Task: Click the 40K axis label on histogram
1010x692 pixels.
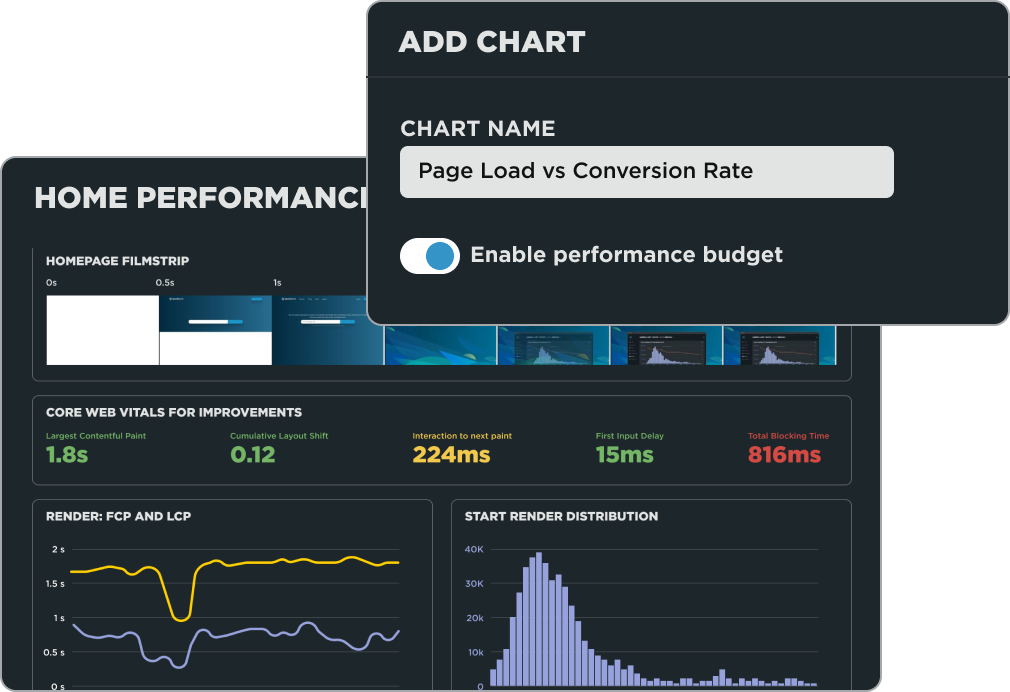Action: [474, 549]
